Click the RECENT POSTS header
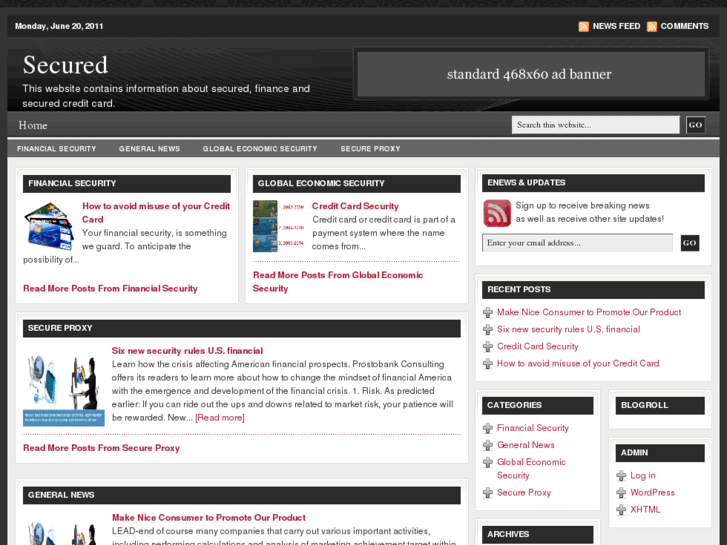The width and height of the screenshot is (727, 545). point(593,289)
